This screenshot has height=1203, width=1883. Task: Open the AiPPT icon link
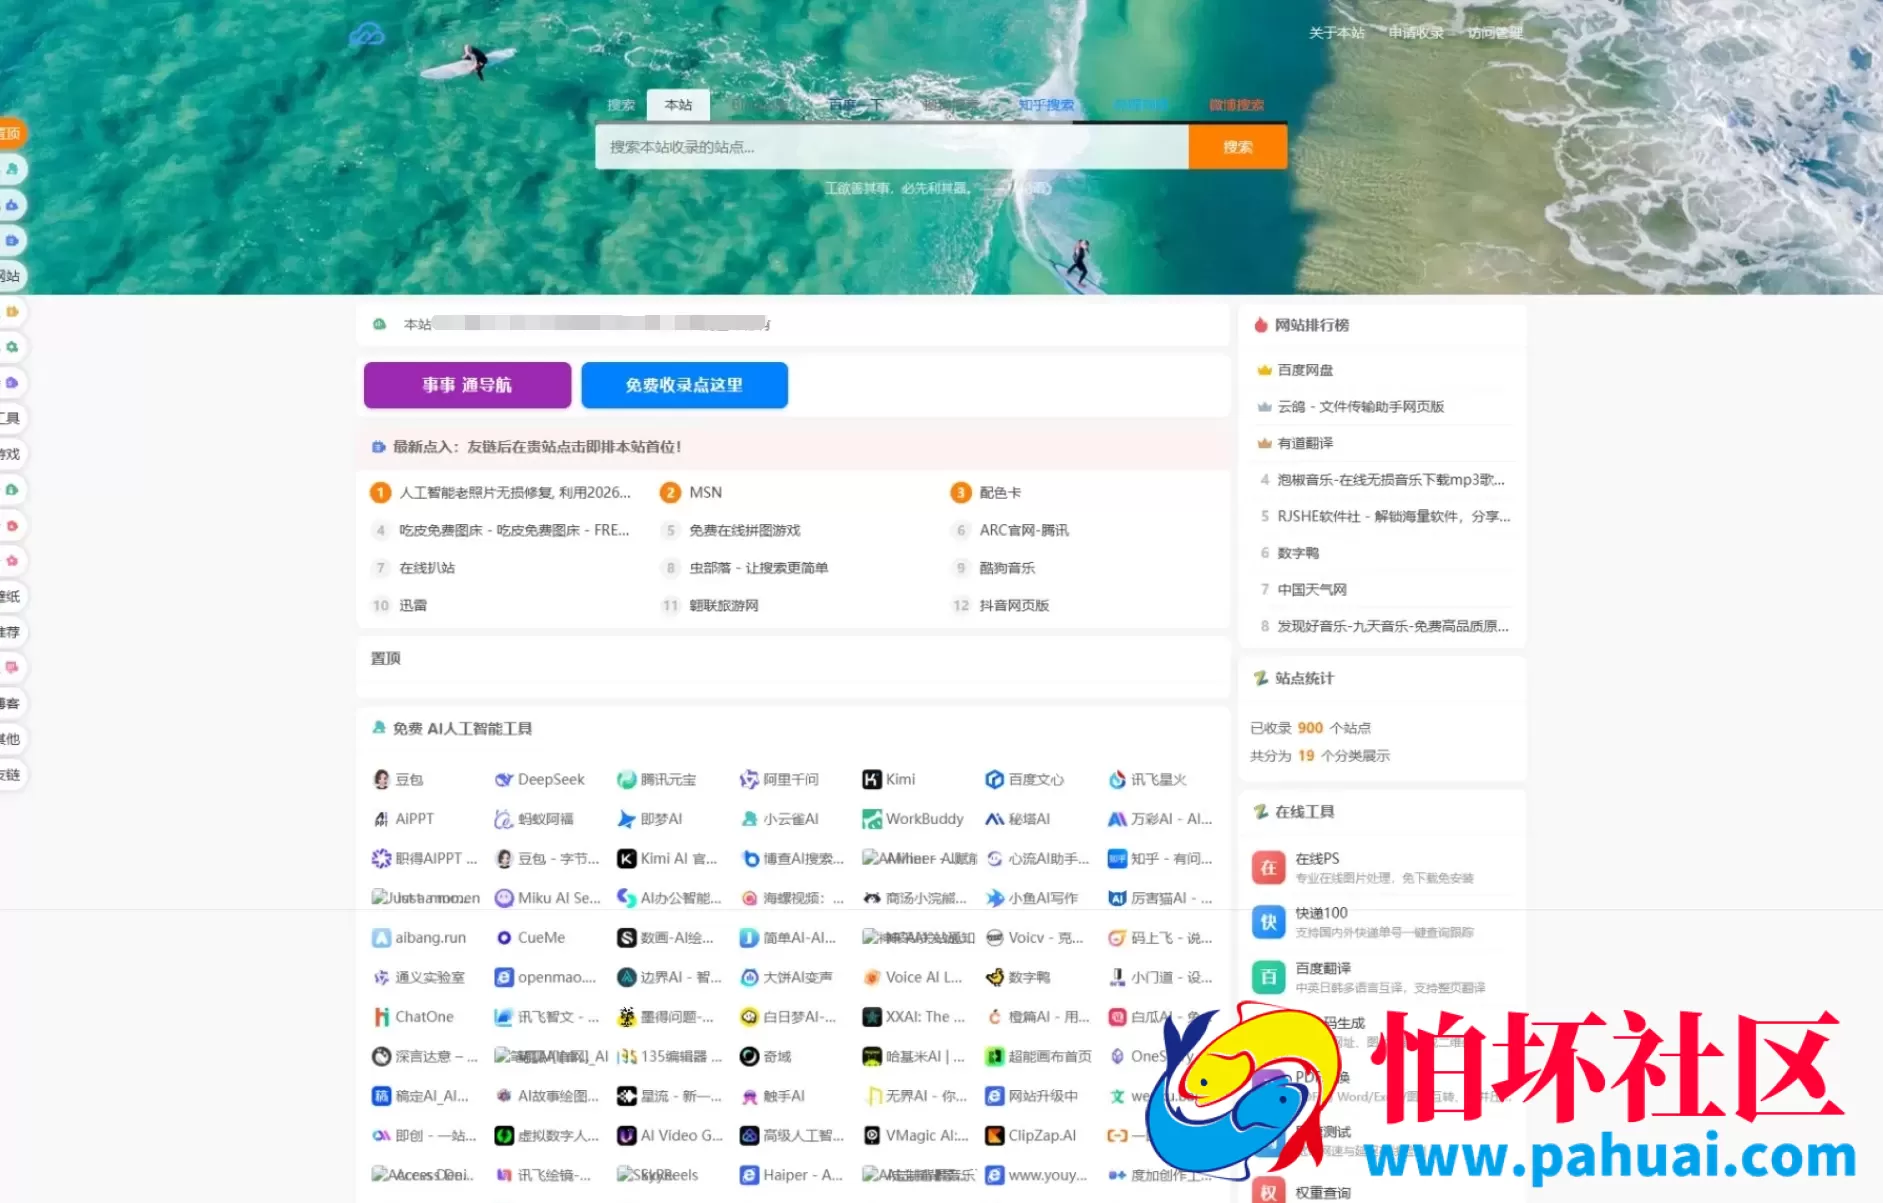pyautogui.click(x=381, y=819)
